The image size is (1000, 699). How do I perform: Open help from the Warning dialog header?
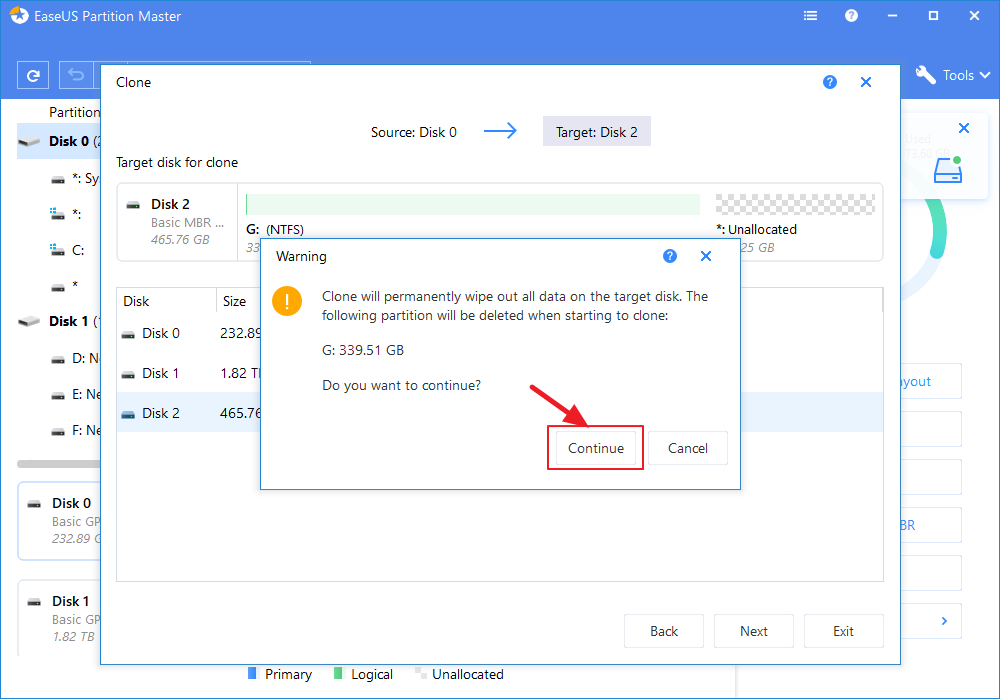point(670,256)
